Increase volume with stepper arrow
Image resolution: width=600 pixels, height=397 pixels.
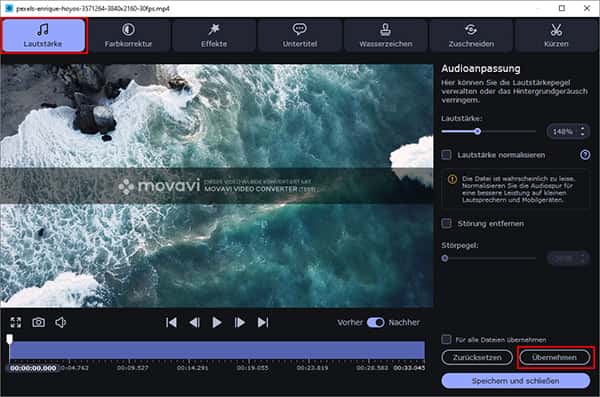click(x=582, y=128)
